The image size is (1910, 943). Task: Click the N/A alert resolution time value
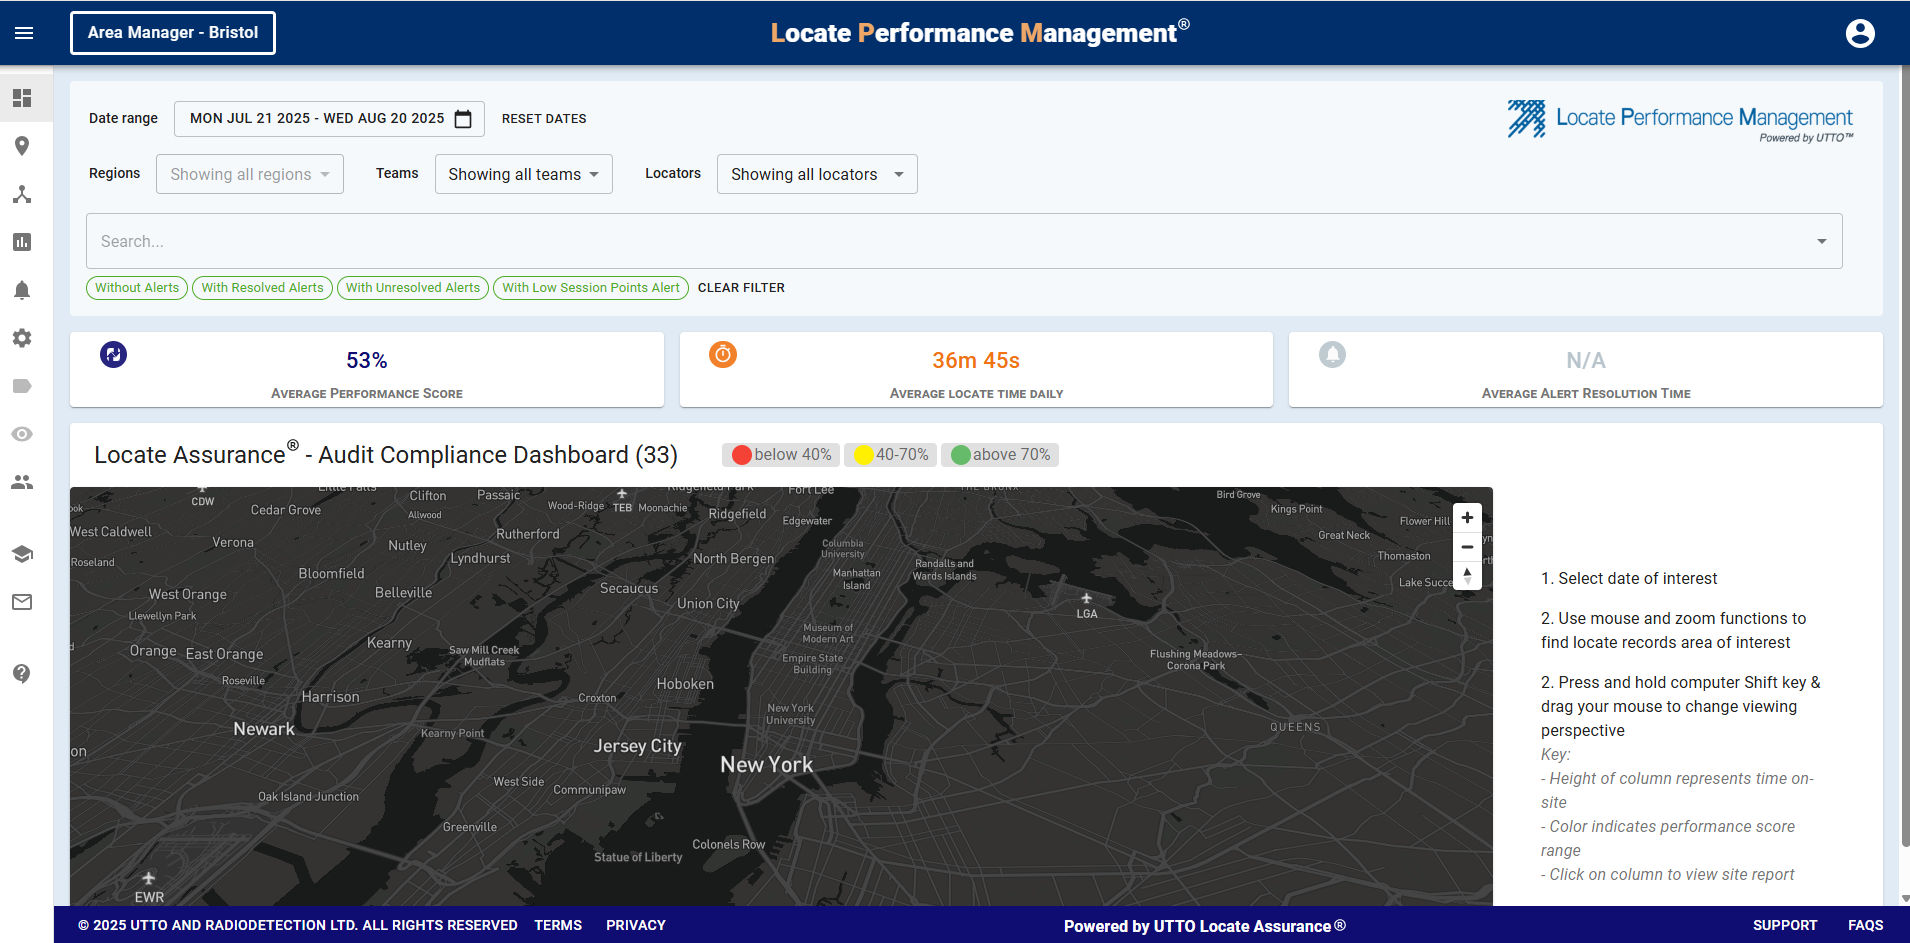pos(1586,360)
